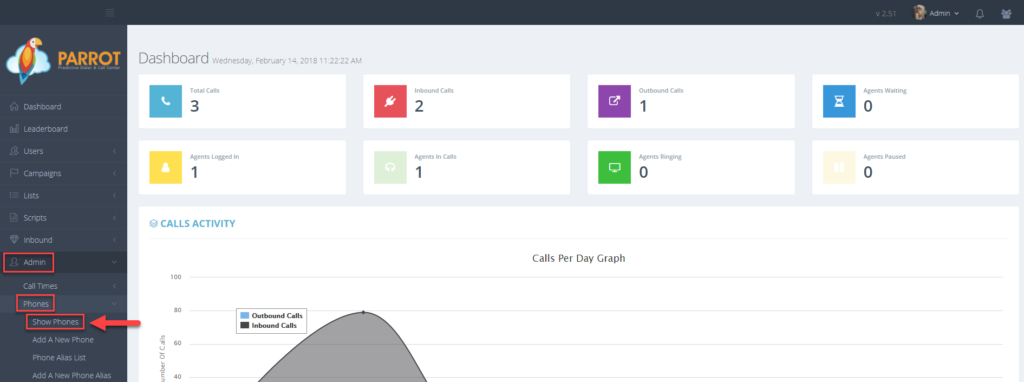
Task: Open the Admin user dropdown
Action: (x=936, y=13)
